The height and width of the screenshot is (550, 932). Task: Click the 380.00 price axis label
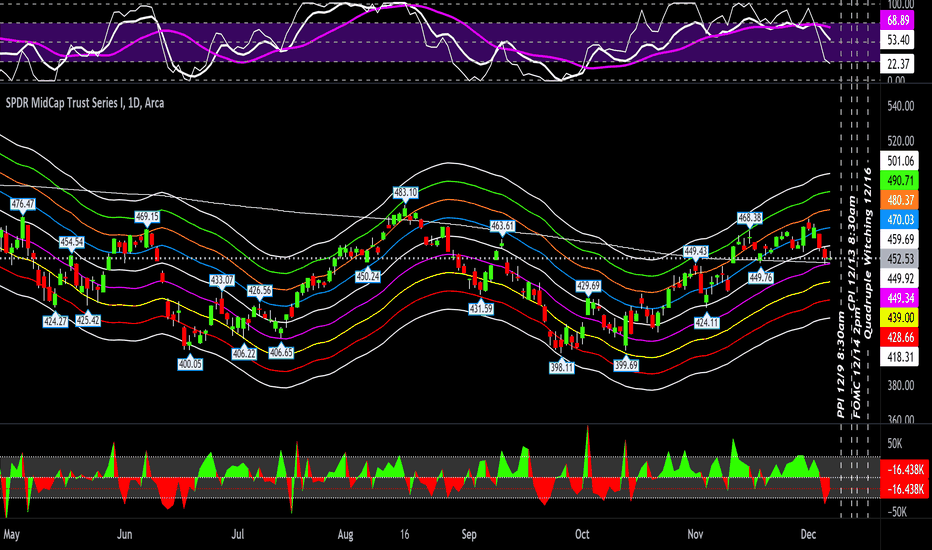(900, 385)
